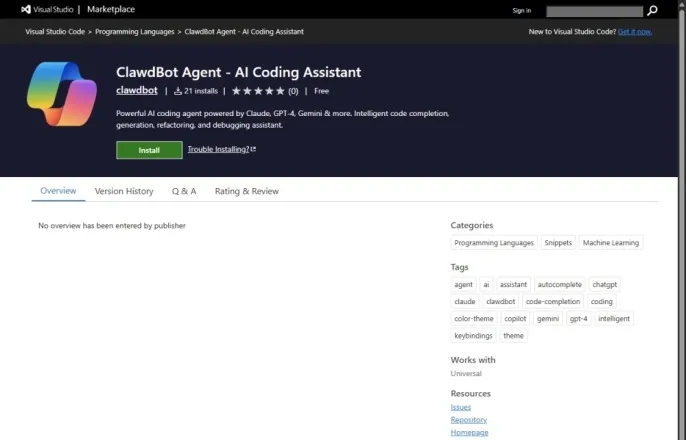Click the Free price label
686x440 pixels.
coord(322,91)
